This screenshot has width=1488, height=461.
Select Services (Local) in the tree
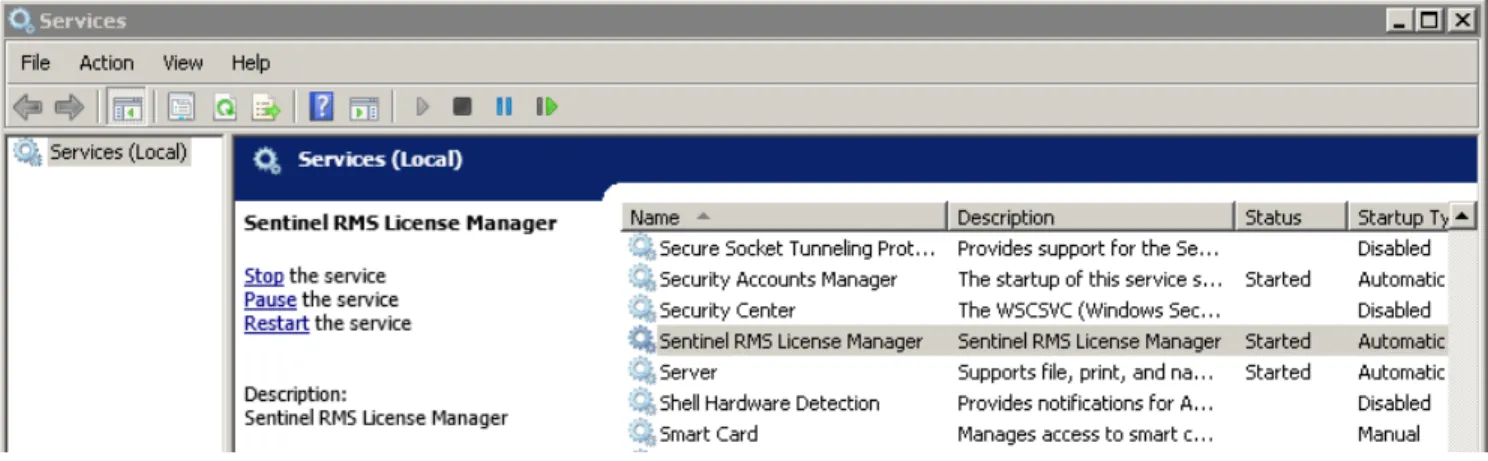[x=118, y=152]
